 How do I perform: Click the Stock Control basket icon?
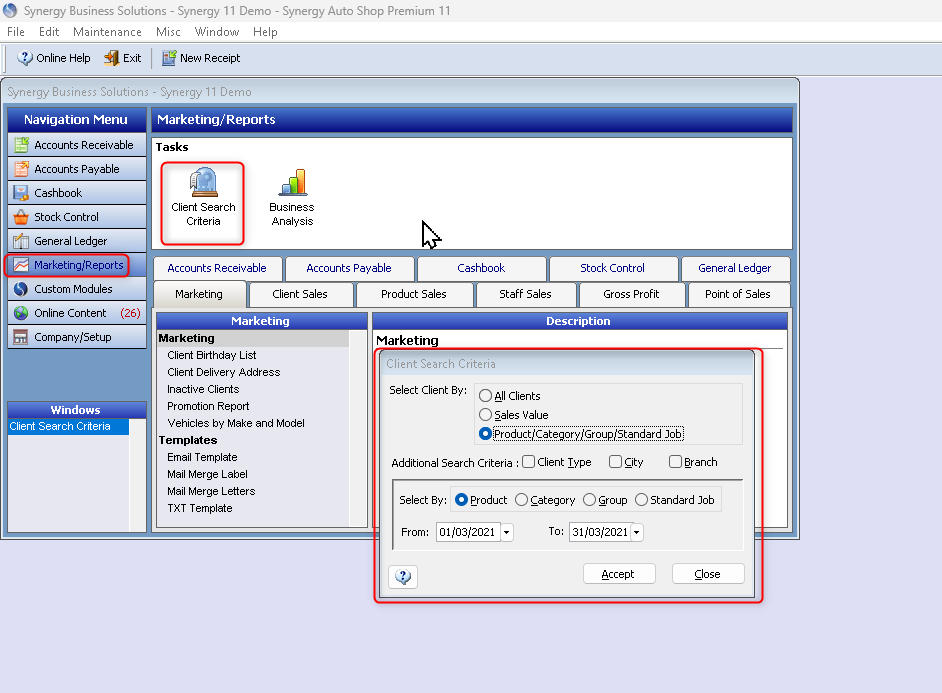(21, 217)
